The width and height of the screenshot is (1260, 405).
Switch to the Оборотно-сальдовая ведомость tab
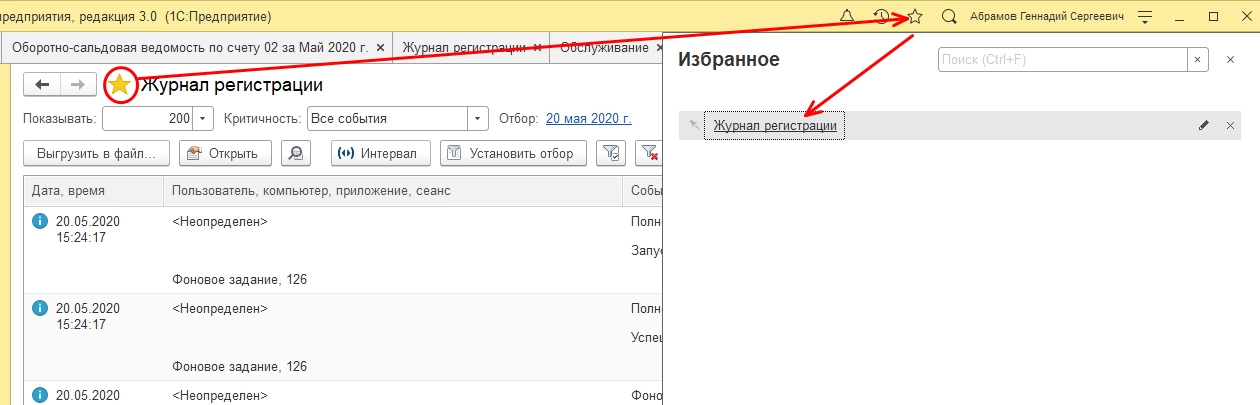[x=190, y=47]
